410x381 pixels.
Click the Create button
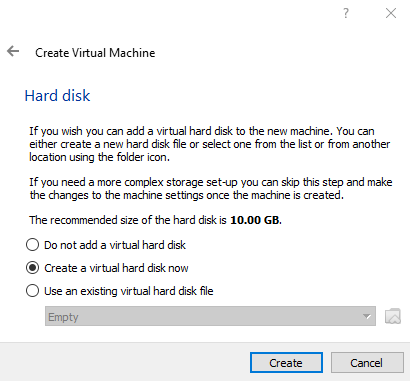pos(286,363)
